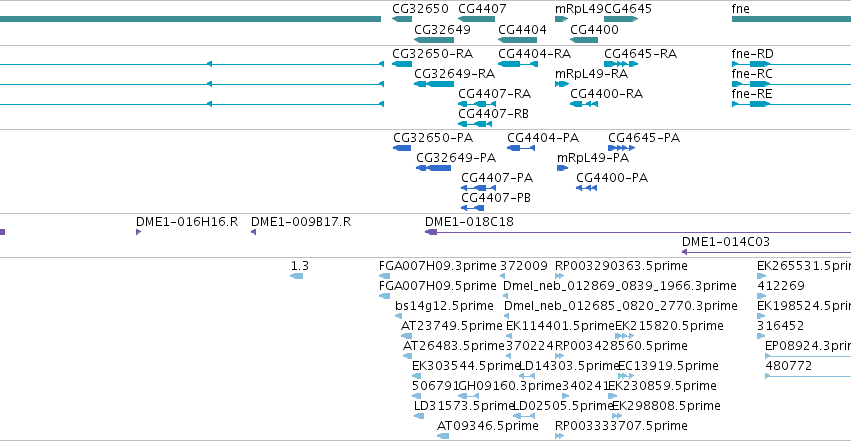Select EST bs14g12.5prime
851x441 pixels.
[398, 316]
